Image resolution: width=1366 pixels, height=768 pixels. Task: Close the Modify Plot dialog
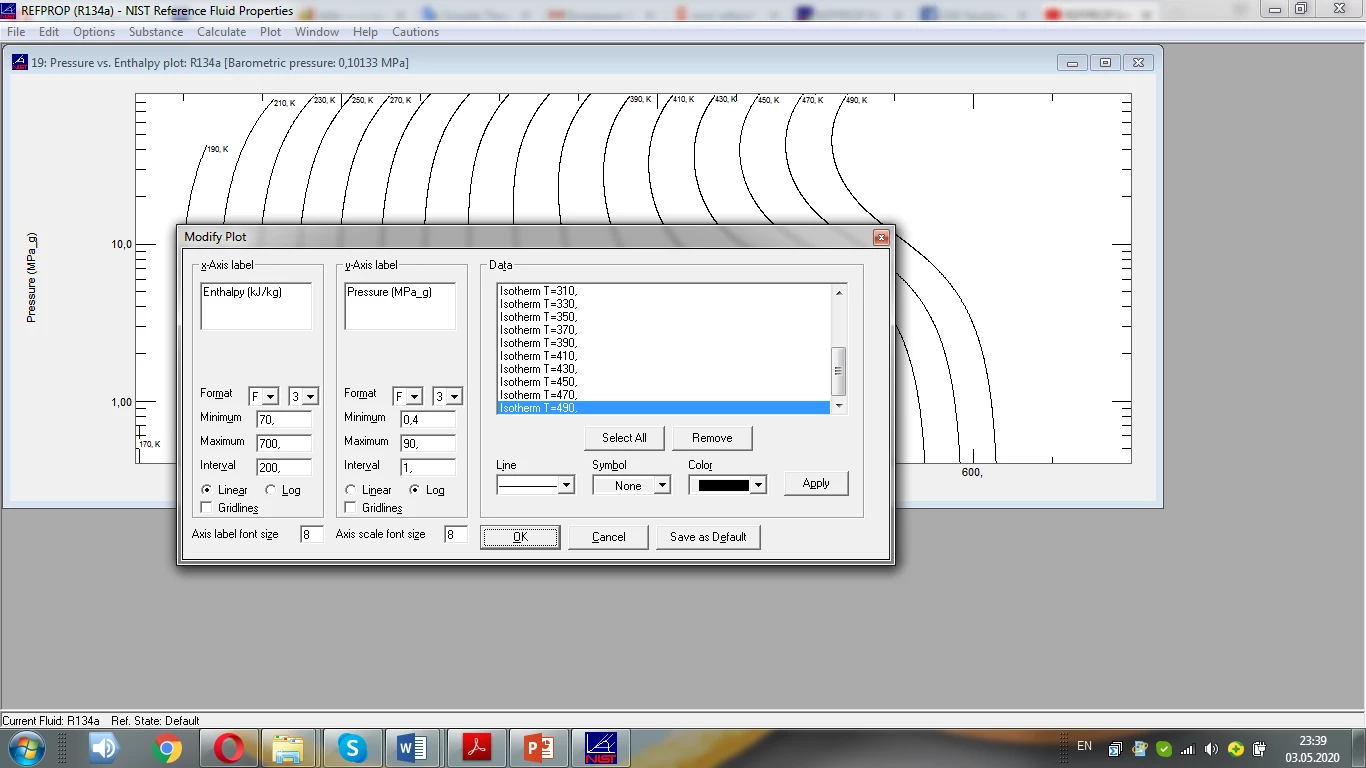(x=881, y=237)
